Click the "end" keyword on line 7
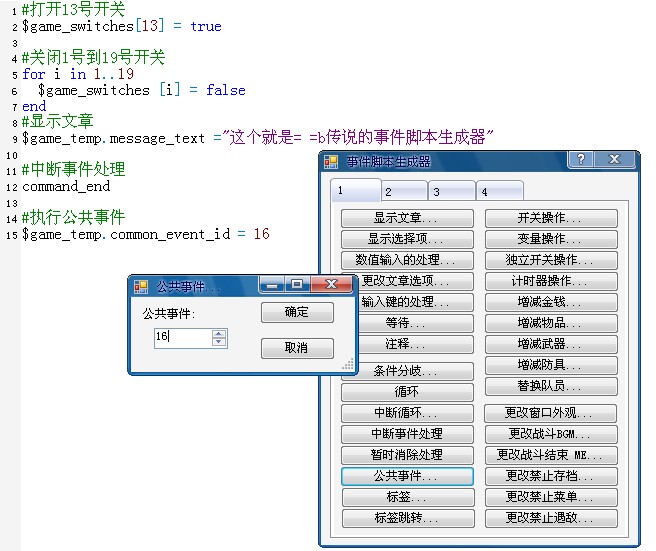The width and height of the screenshot is (656, 551). coord(34,106)
